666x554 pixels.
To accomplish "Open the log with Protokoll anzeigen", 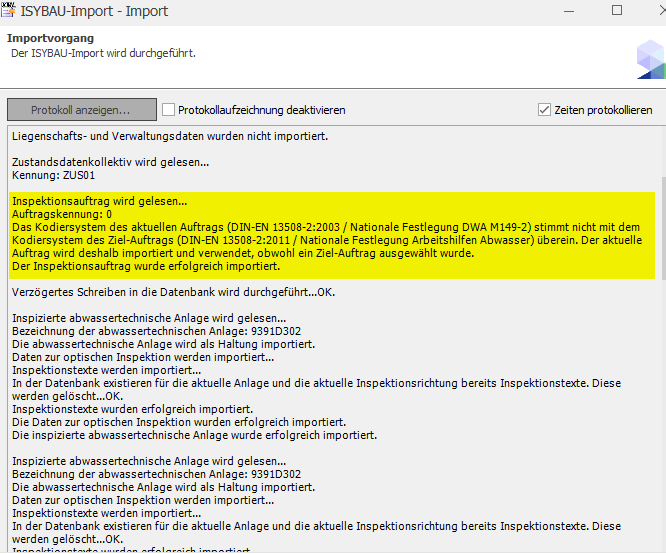I will click(81, 110).
